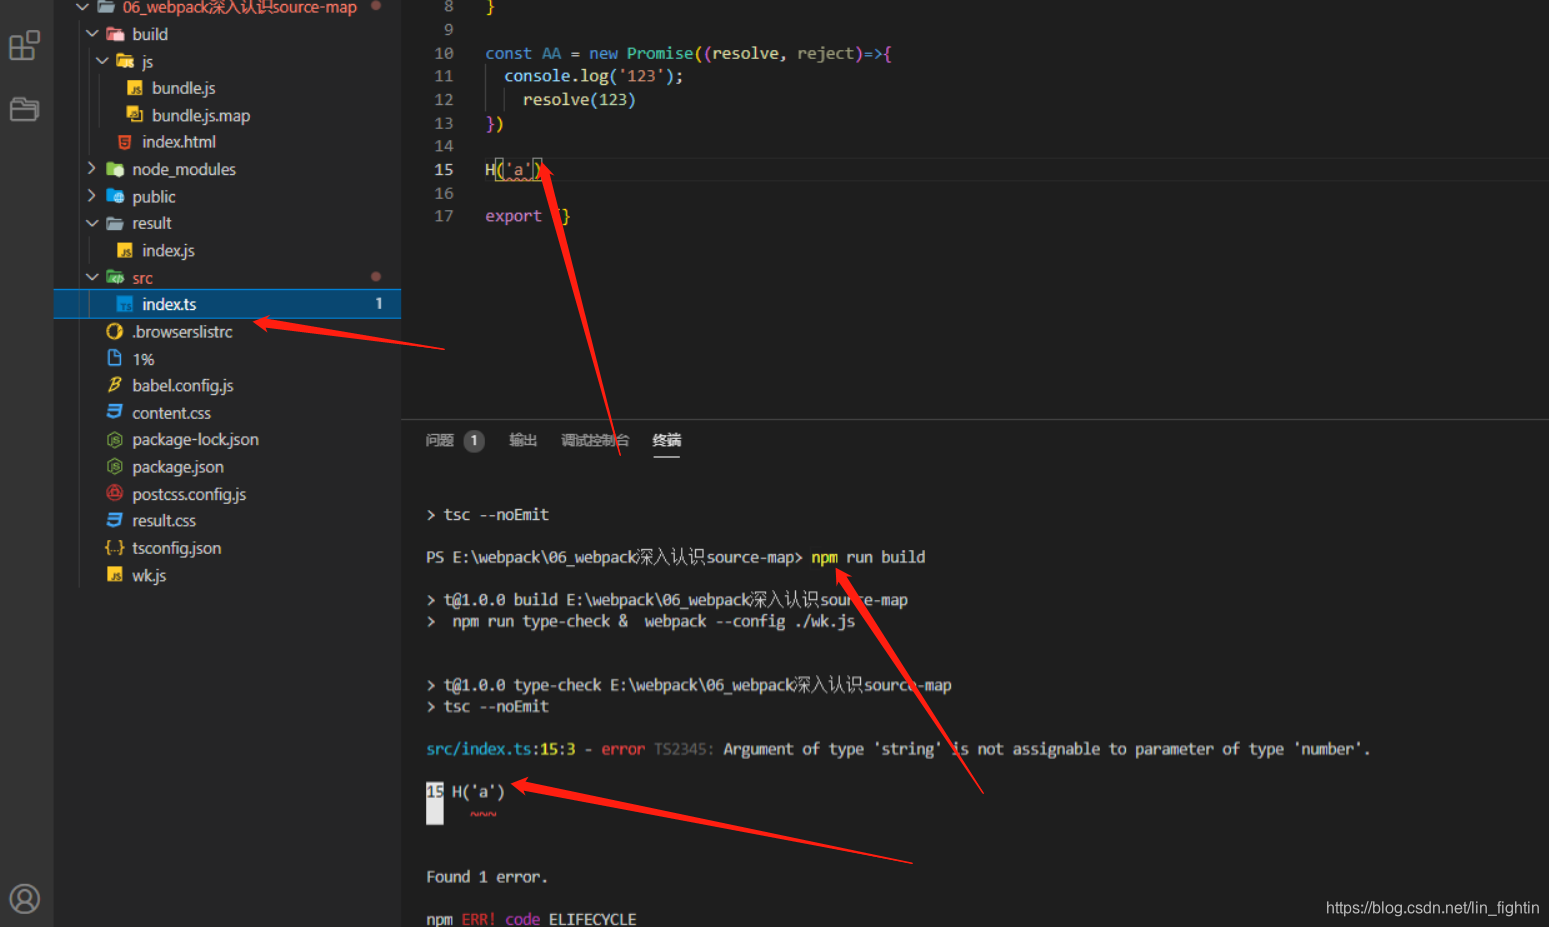This screenshot has width=1549, height=927.
Task: Collapse the js folder chevron
Action: pos(102,61)
